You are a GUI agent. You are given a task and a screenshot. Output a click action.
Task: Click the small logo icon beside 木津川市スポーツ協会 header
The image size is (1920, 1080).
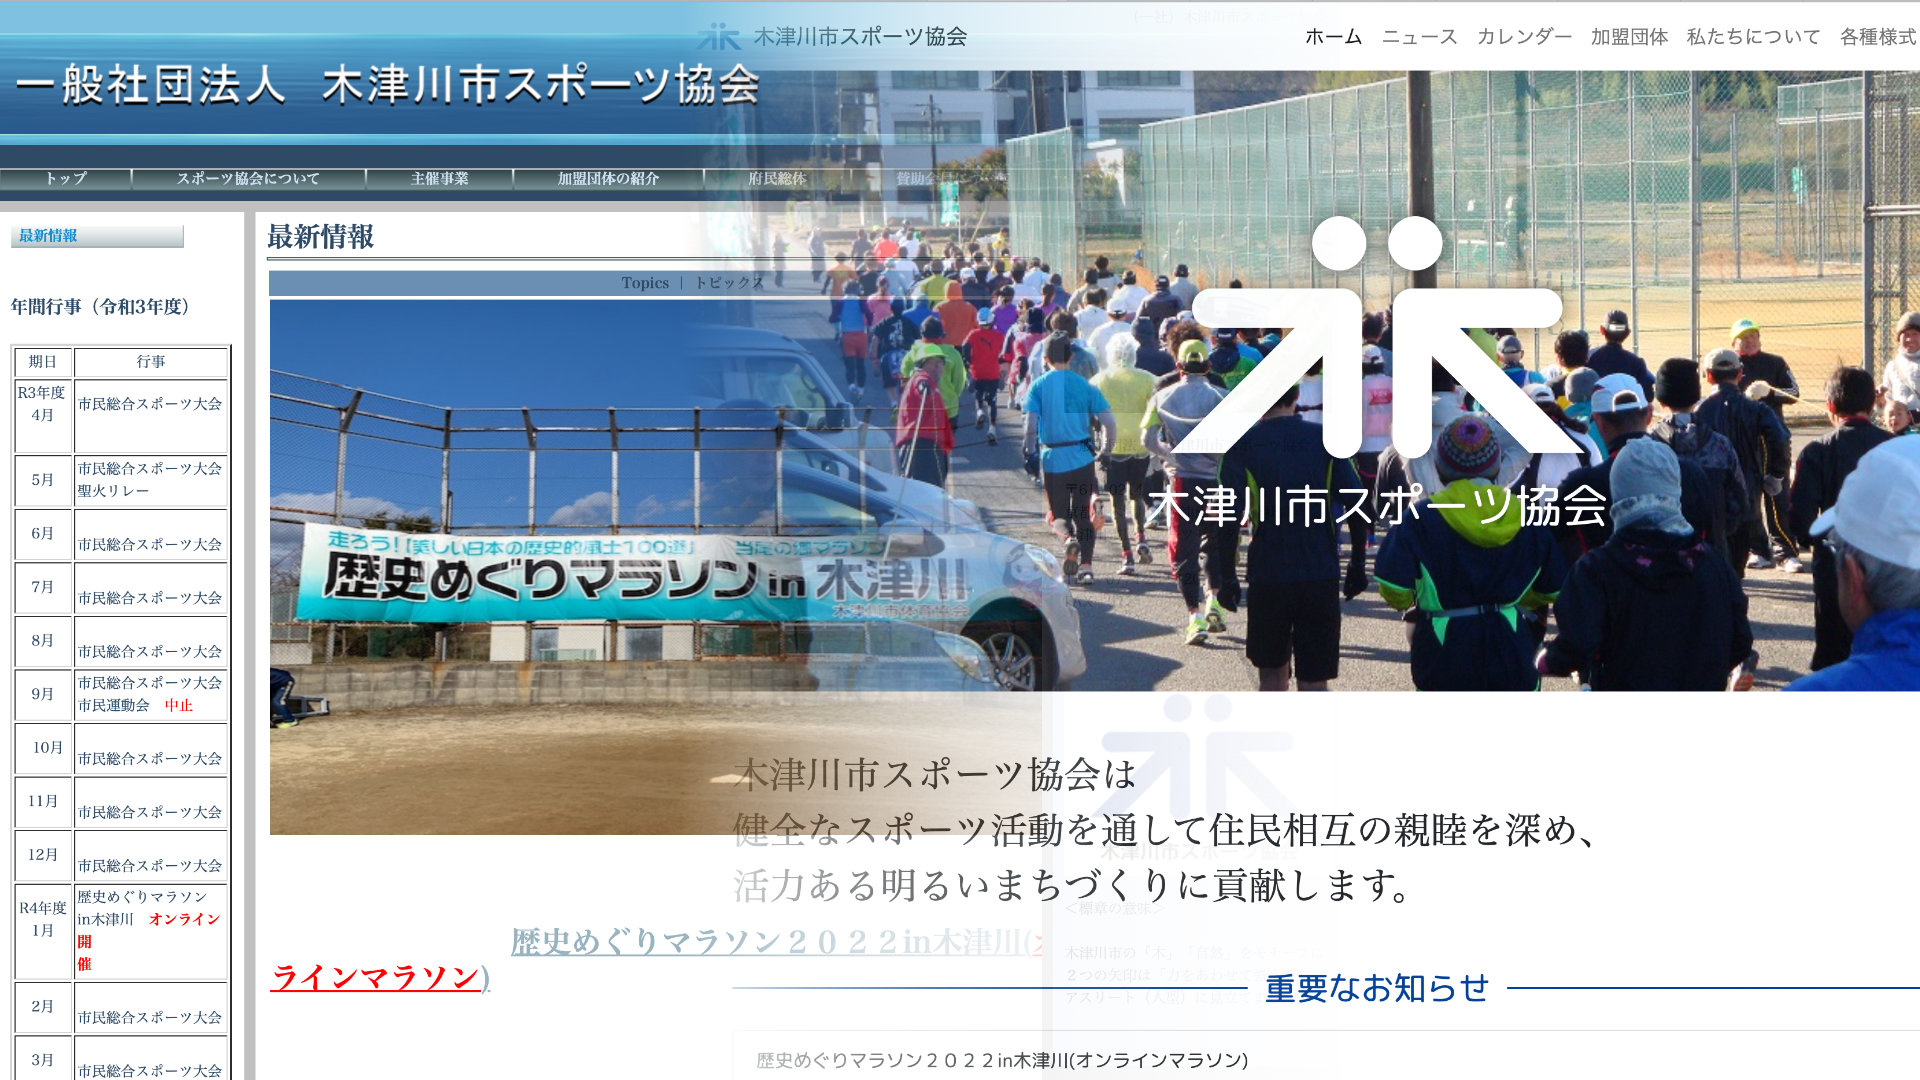click(718, 37)
